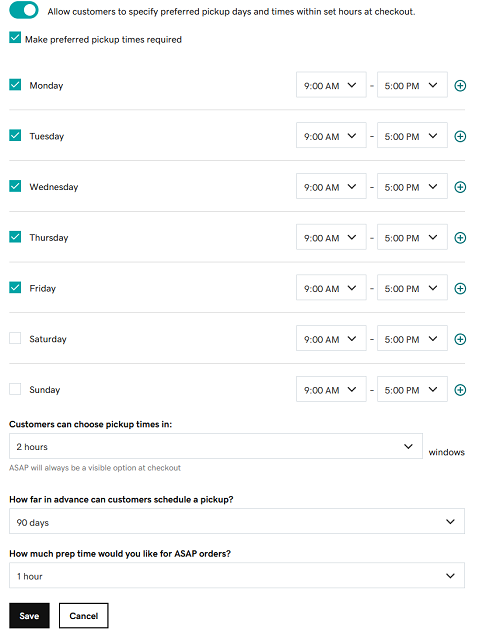Enable the Sunday checkbox
The image size is (500, 629).
click(x=15, y=389)
